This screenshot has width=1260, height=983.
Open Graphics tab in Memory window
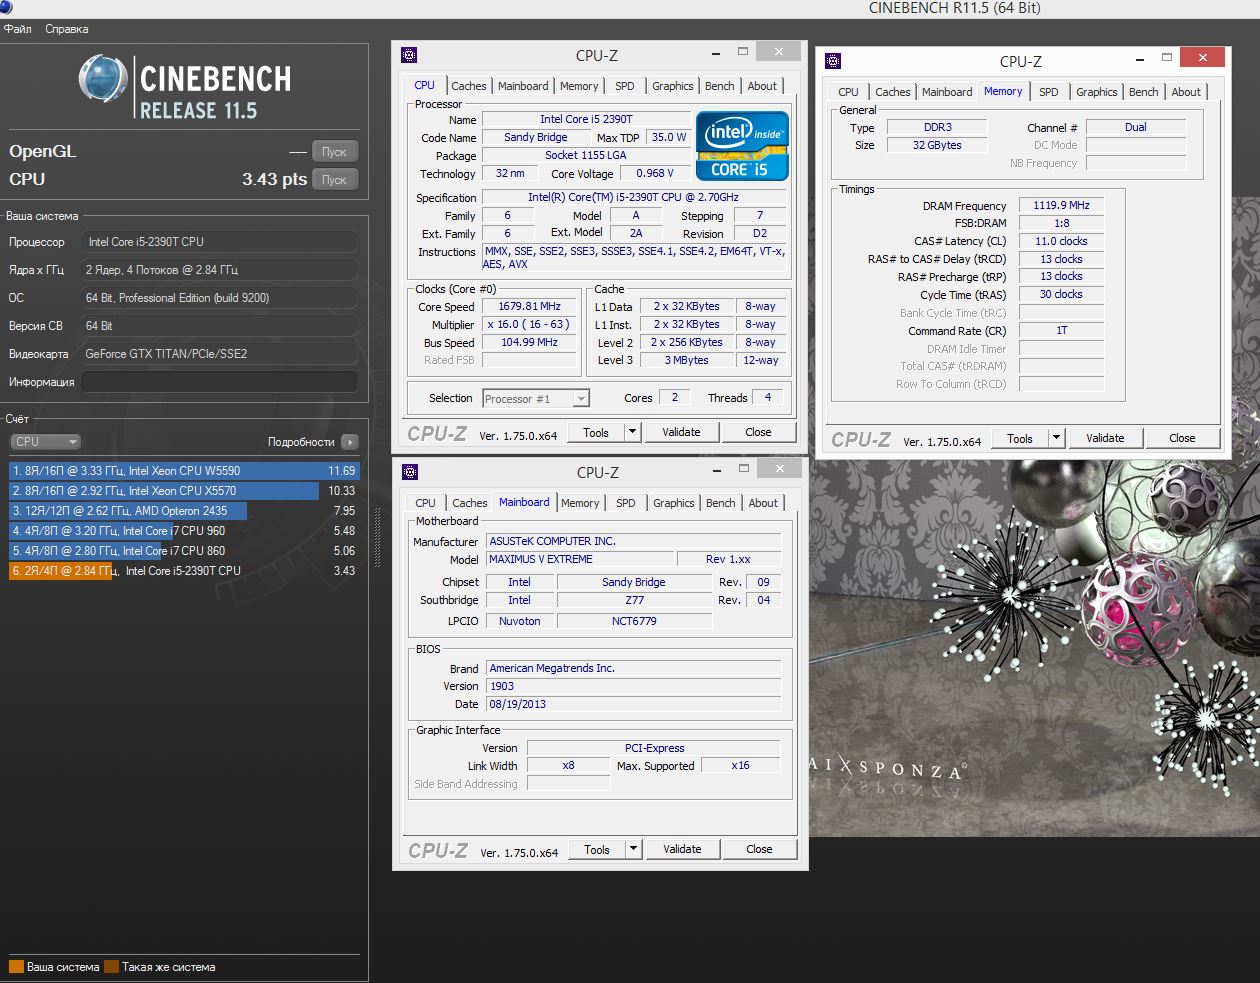pyautogui.click(x=1097, y=92)
